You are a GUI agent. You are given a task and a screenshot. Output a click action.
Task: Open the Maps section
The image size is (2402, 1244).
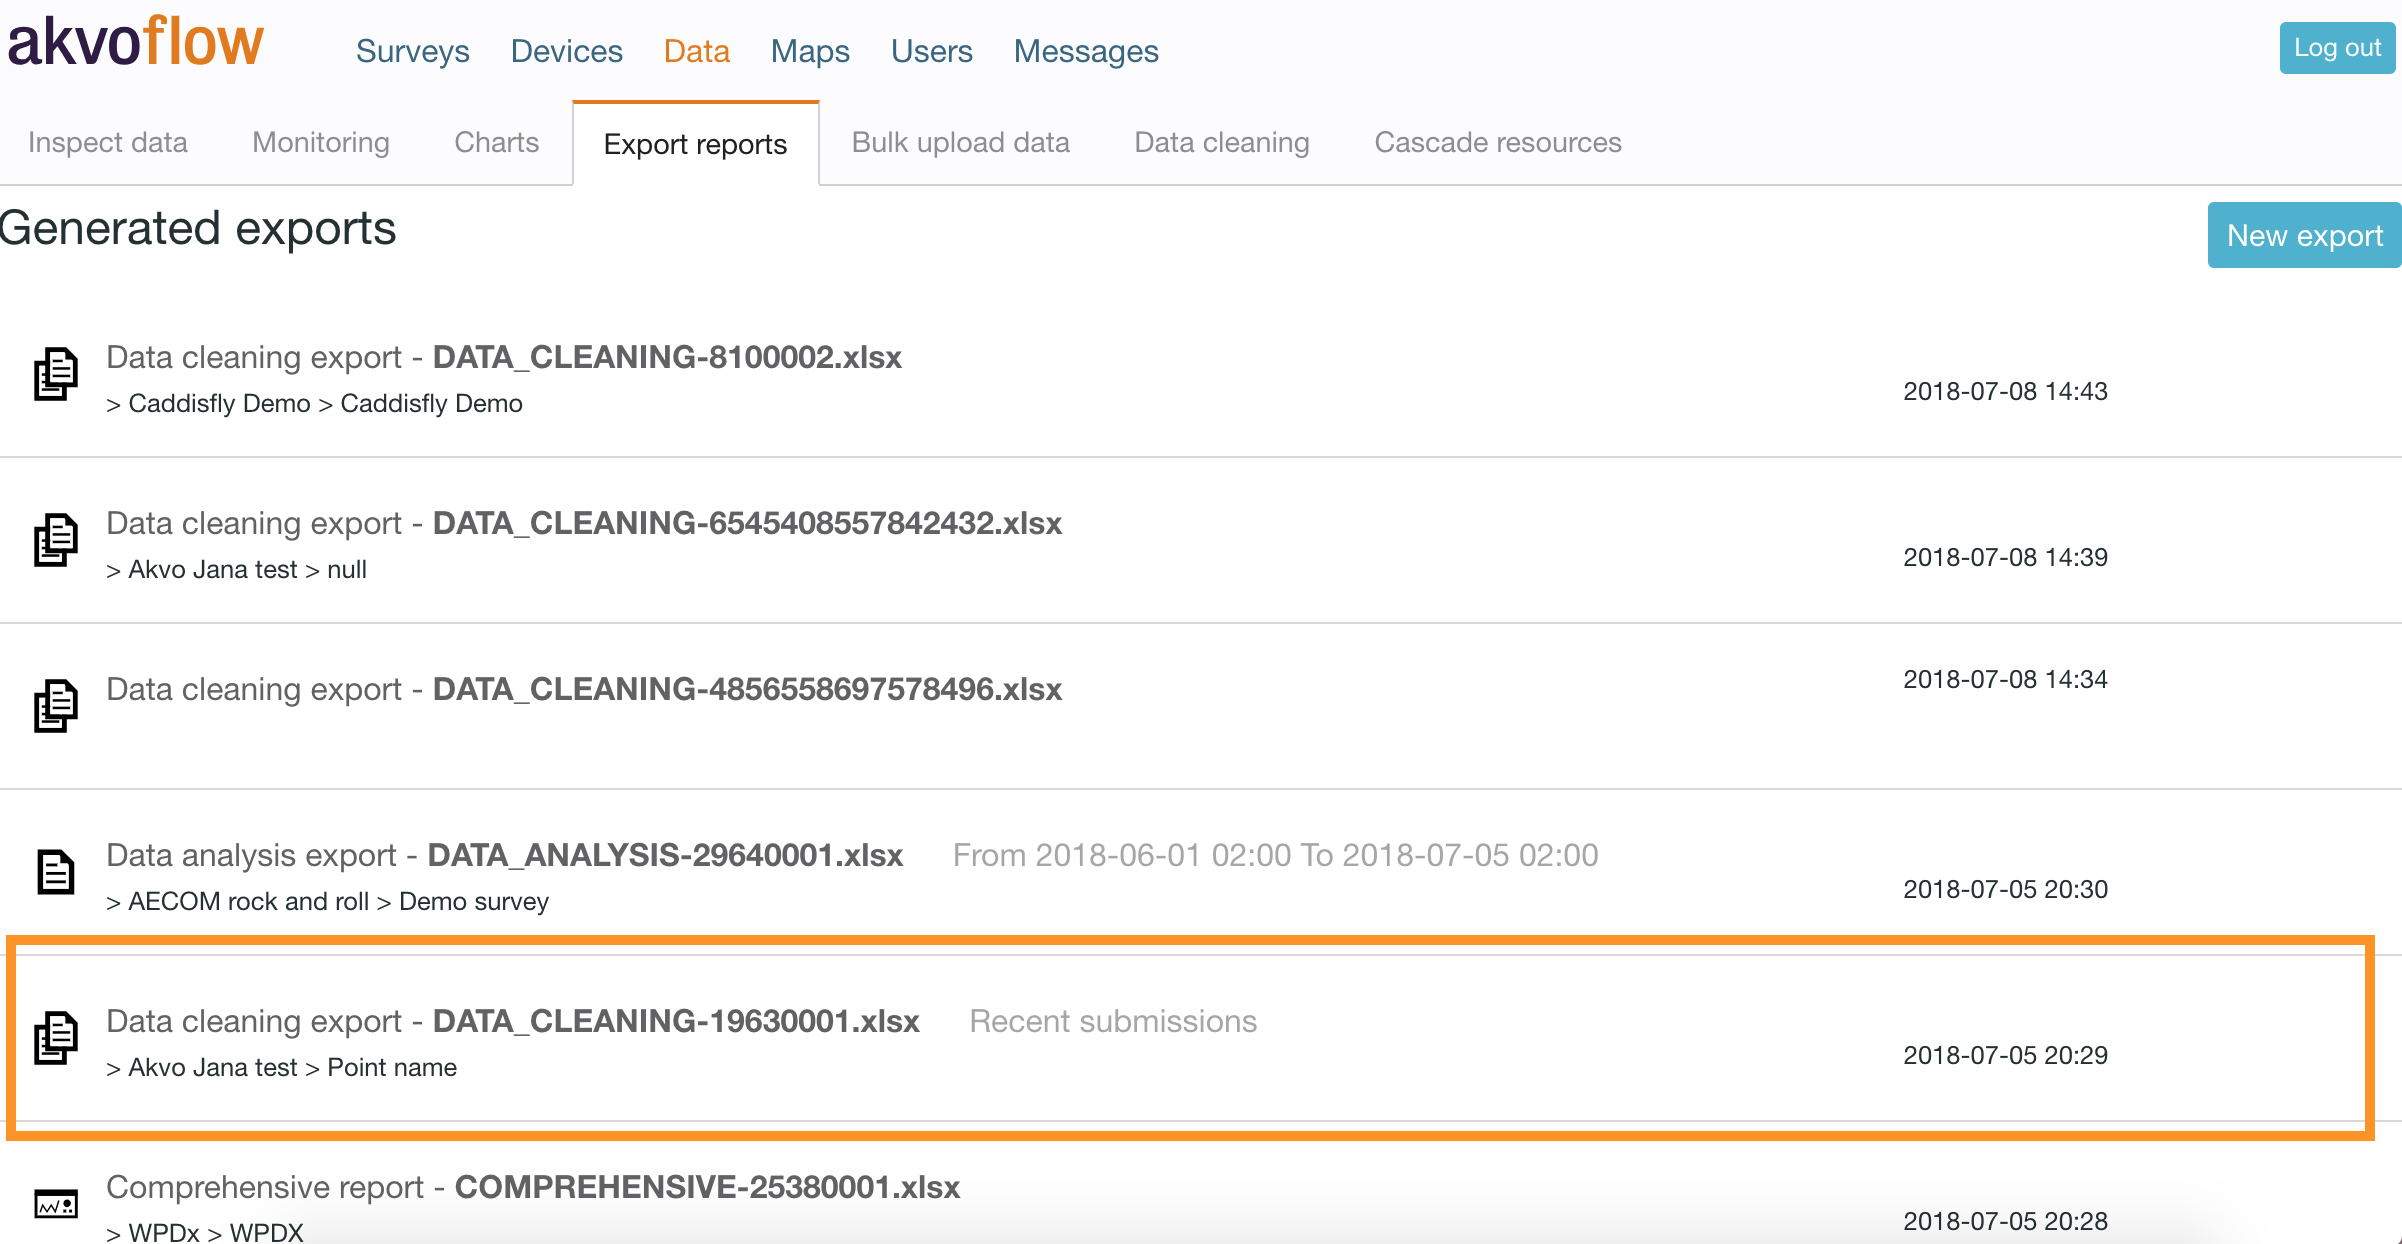point(810,51)
